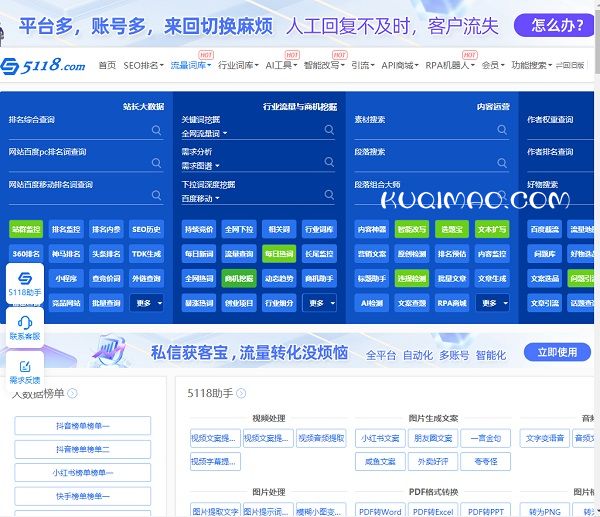Screen dimensions: 600x517
Task: Open the AI检测 tool button
Action: (x=372, y=303)
